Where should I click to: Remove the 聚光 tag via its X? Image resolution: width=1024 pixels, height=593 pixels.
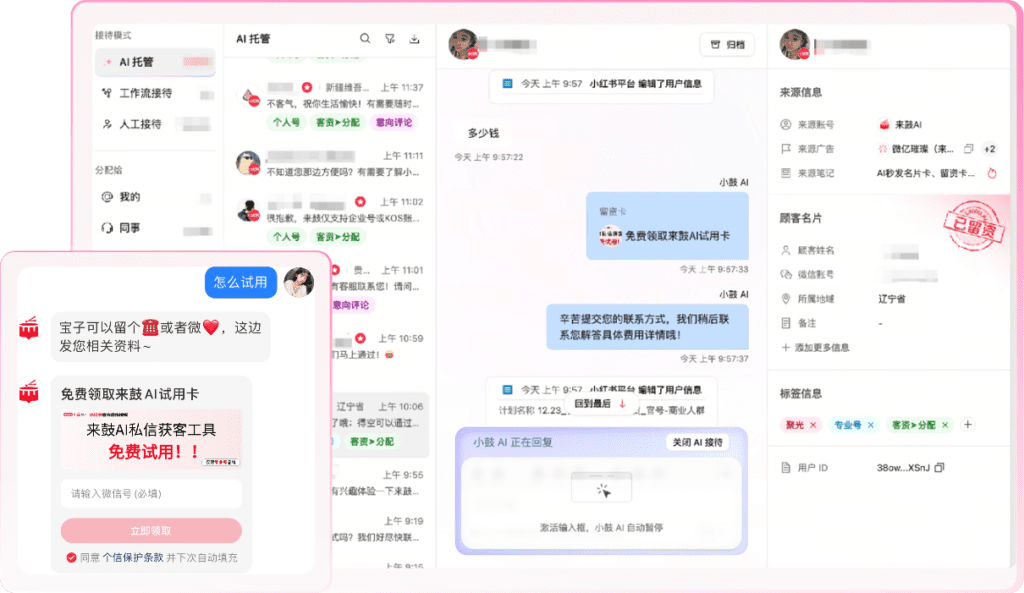tap(813, 425)
